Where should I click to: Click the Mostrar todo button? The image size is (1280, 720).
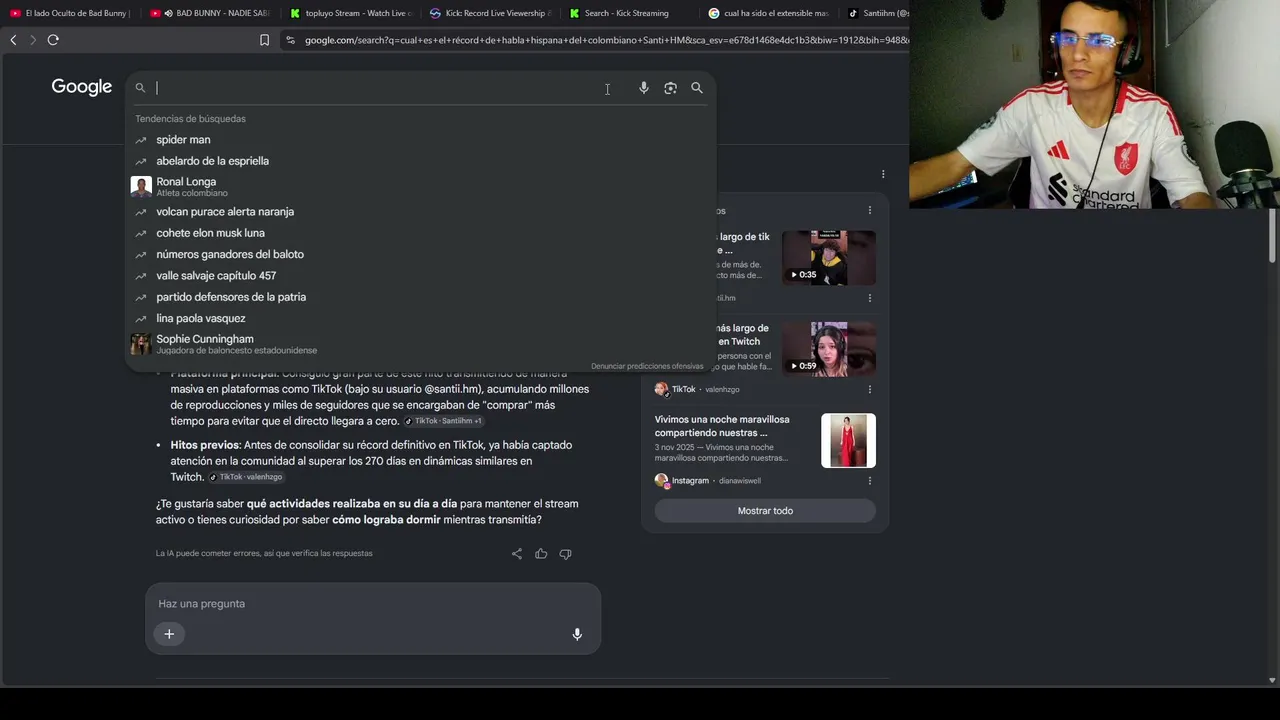(x=765, y=511)
